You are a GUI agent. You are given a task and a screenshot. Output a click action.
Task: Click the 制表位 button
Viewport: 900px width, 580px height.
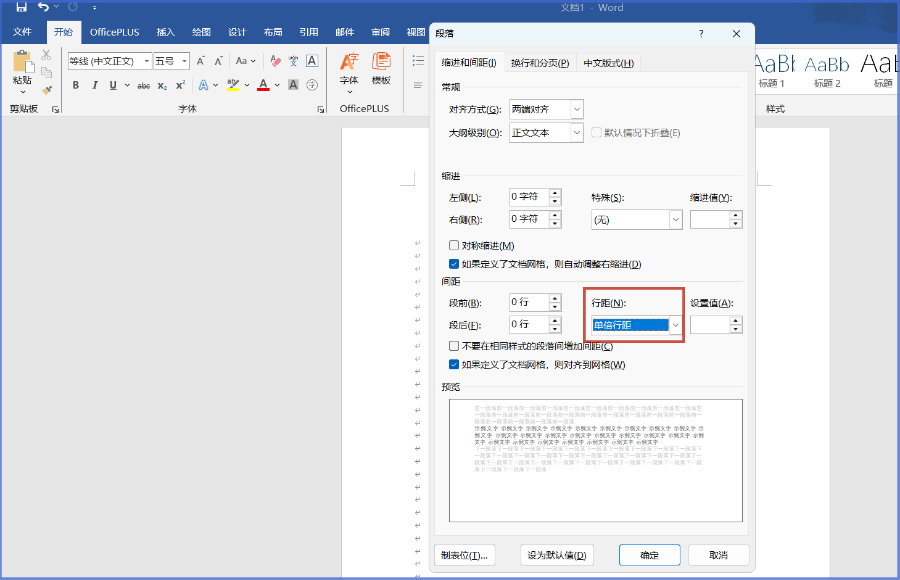tap(465, 555)
